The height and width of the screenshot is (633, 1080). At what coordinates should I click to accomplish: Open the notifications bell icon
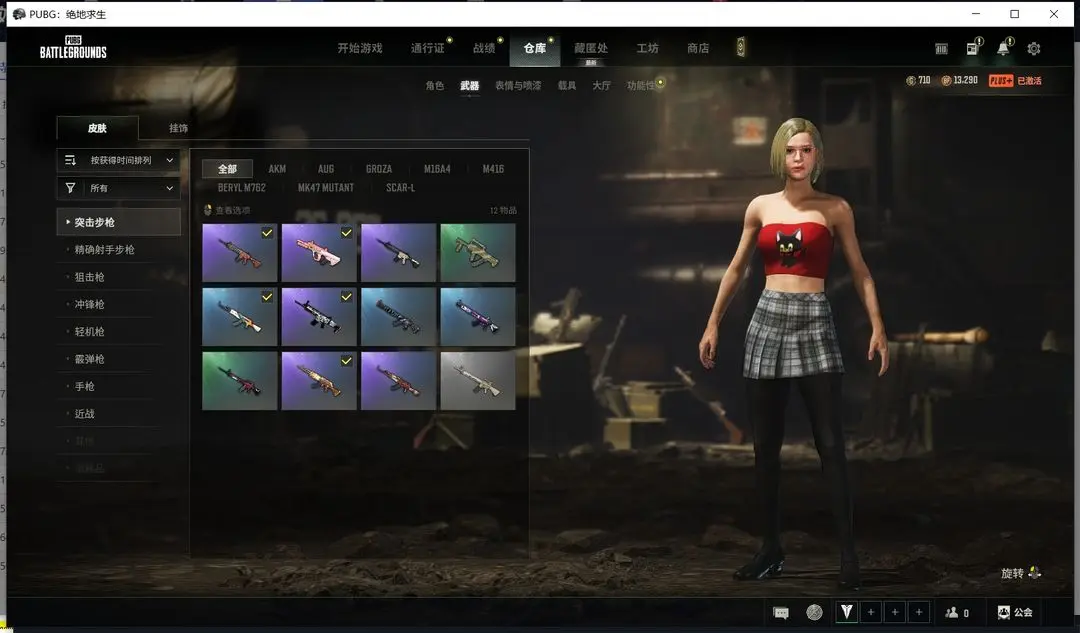(x=1003, y=49)
